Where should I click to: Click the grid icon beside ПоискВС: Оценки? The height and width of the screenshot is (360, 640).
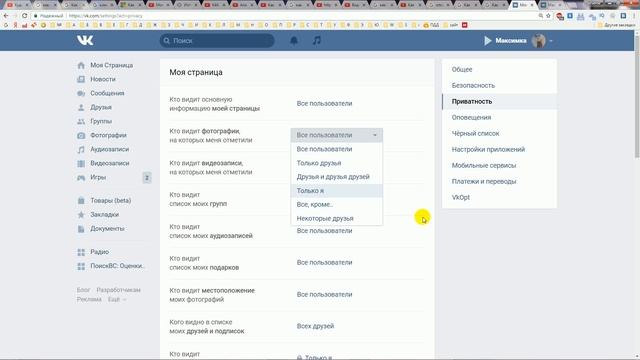81,266
